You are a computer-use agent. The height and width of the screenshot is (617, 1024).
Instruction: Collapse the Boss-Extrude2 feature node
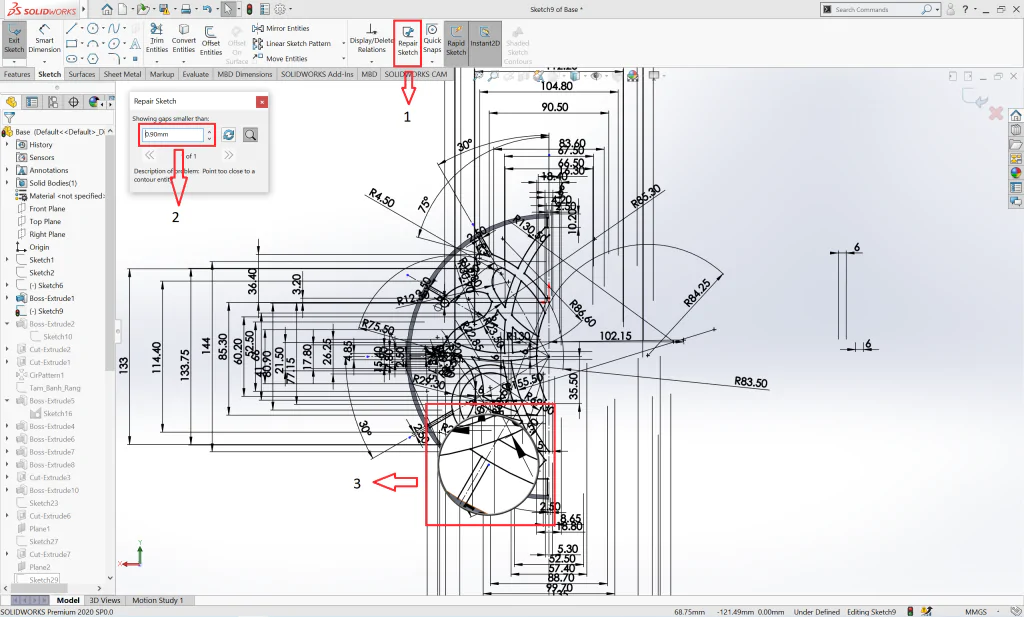(7, 323)
